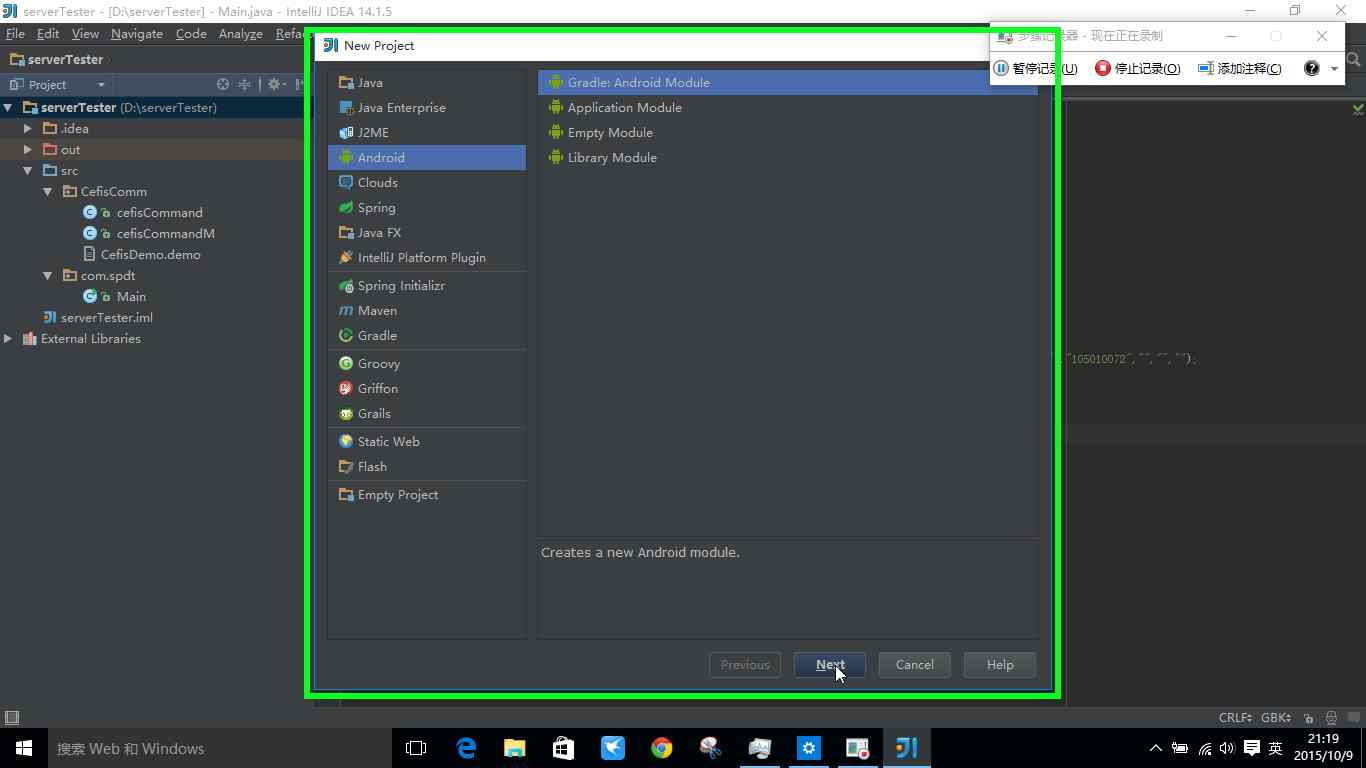Open the recorder options dropdown arrow
The image size is (1366, 768).
(x=1334, y=68)
